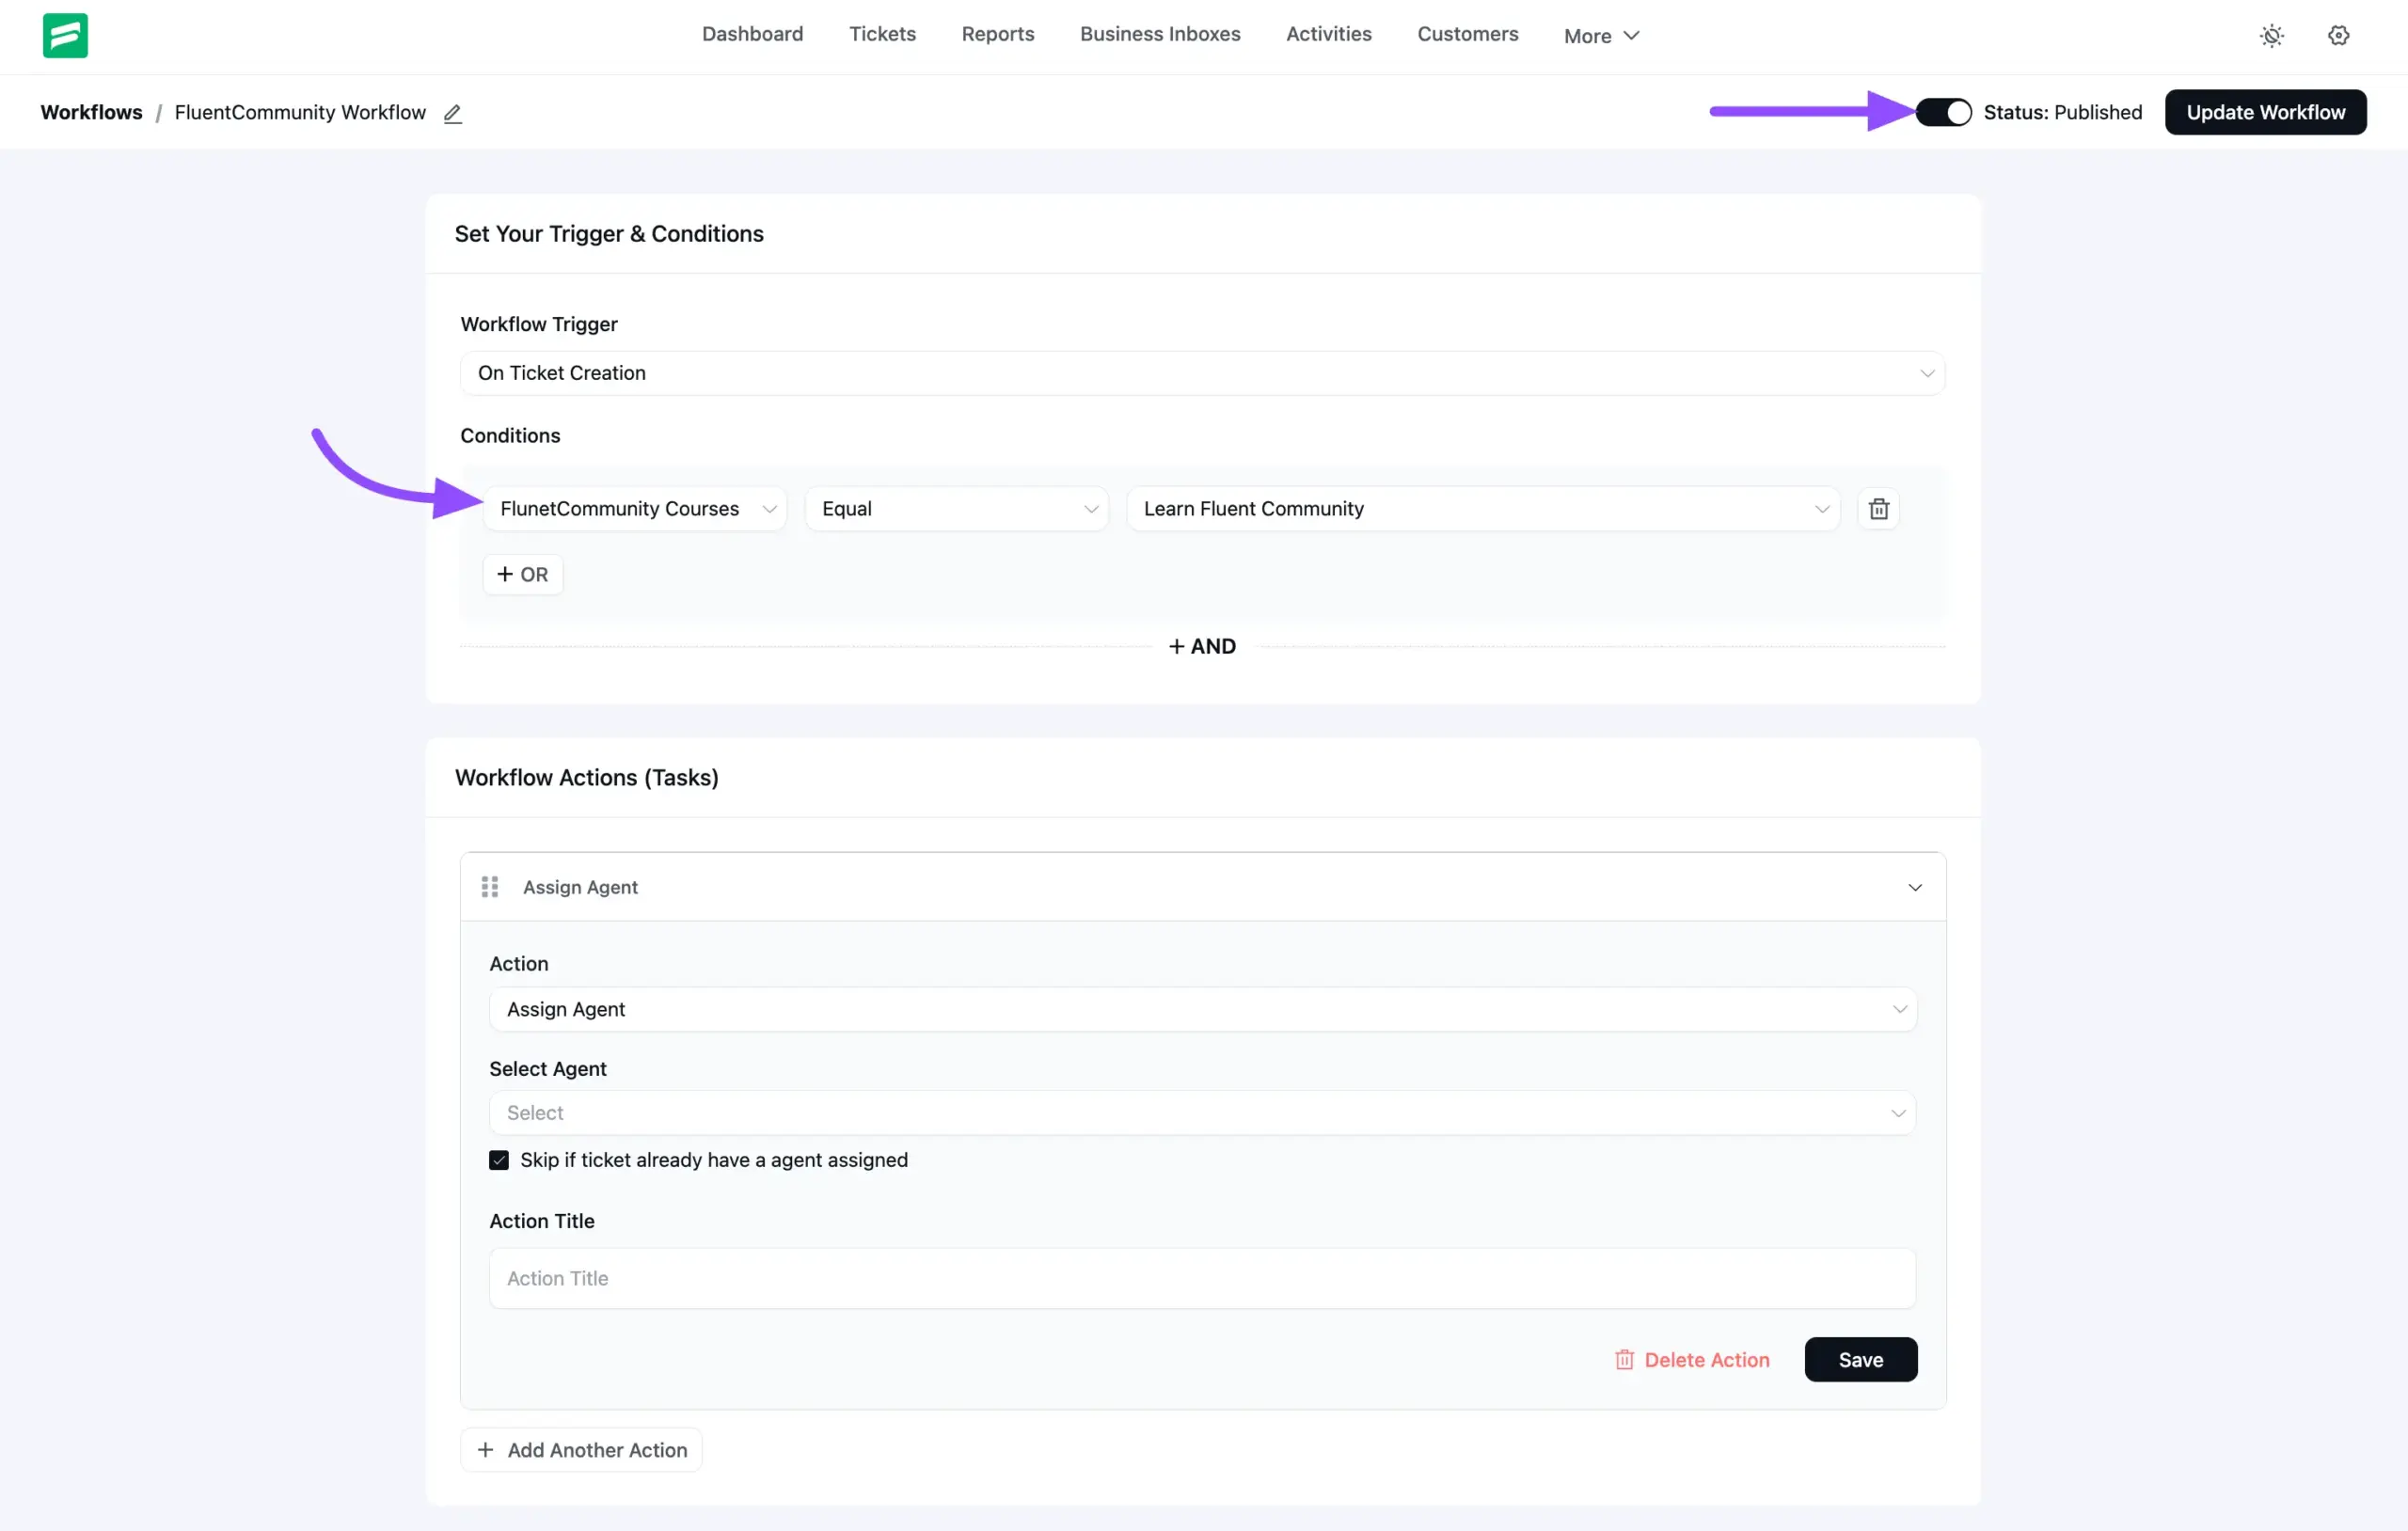Viewport: 2408px width, 1531px height.
Task: Open the Reports page
Action: tap(997, 34)
